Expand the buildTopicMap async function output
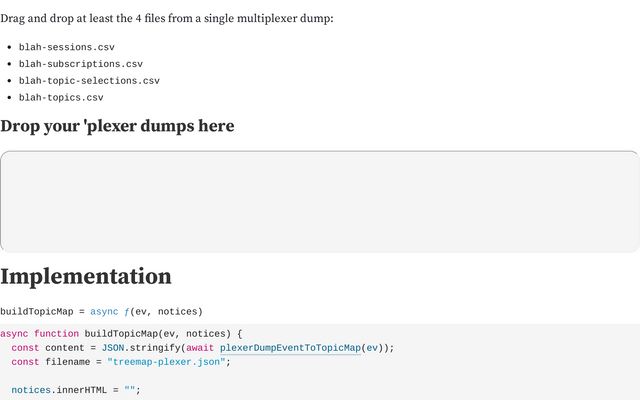The width and height of the screenshot is (640, 400). [x=101, y=312]
